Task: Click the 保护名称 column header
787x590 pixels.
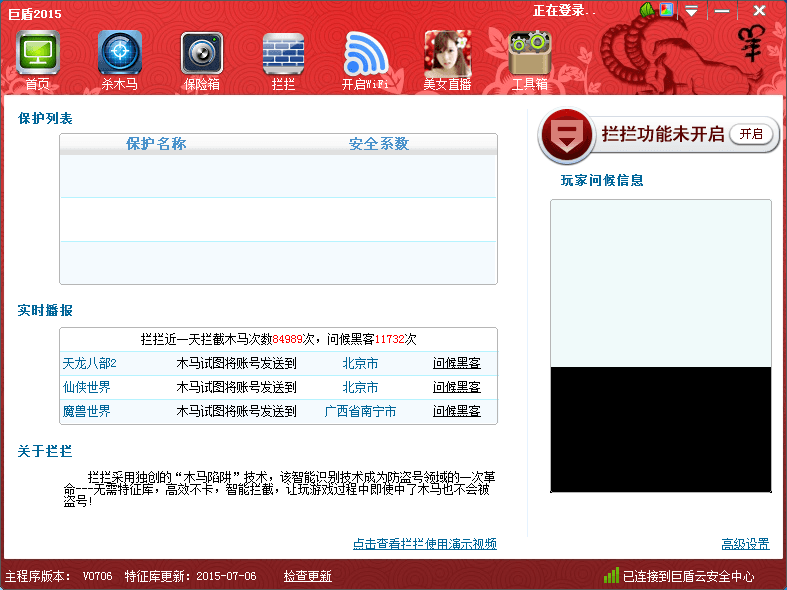Action: 156,144
